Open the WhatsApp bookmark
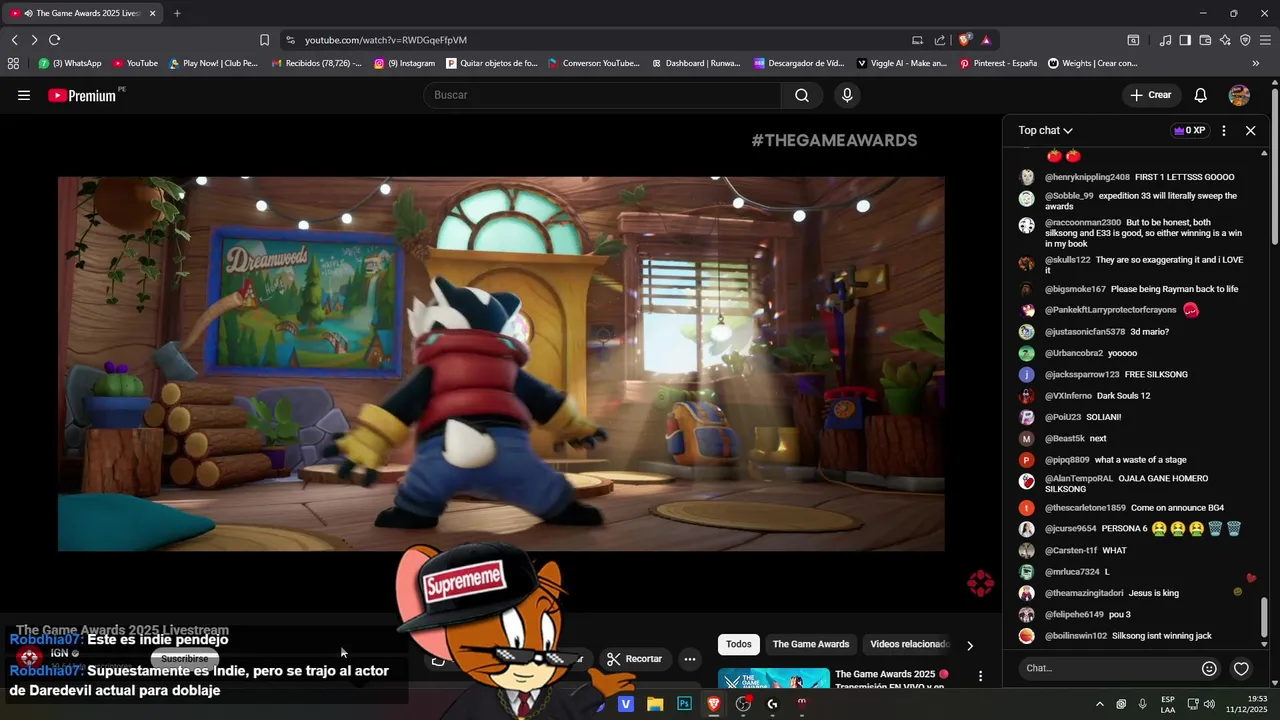 point(70,63)
